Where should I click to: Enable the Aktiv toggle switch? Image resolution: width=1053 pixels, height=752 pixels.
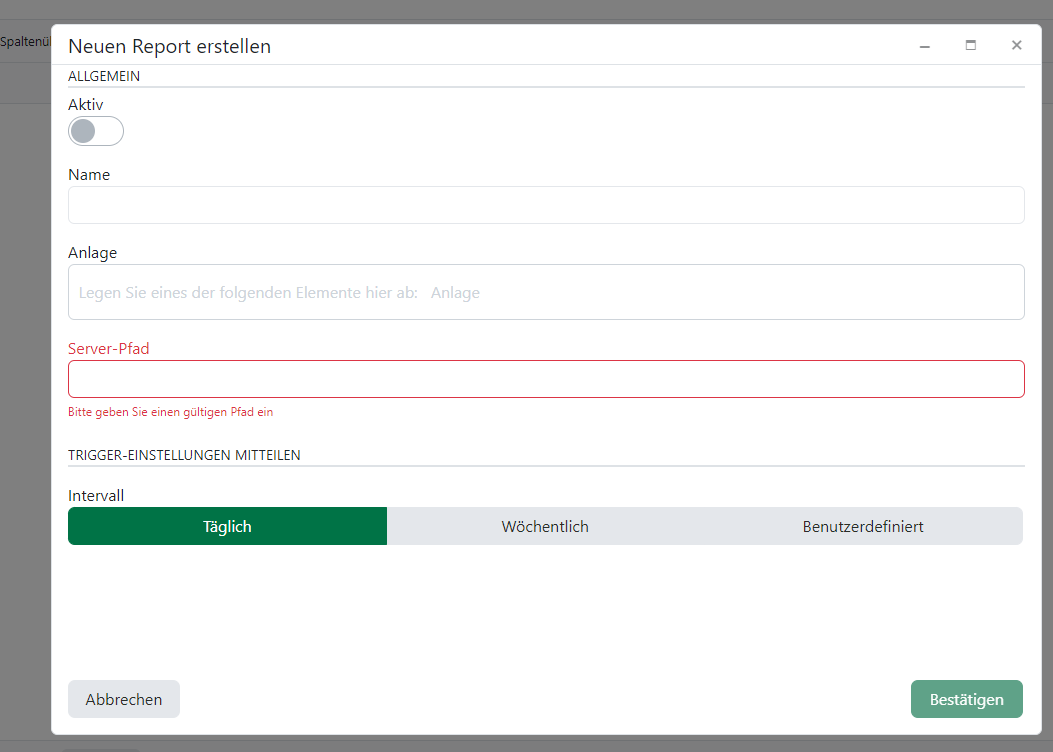click(96, 131)
